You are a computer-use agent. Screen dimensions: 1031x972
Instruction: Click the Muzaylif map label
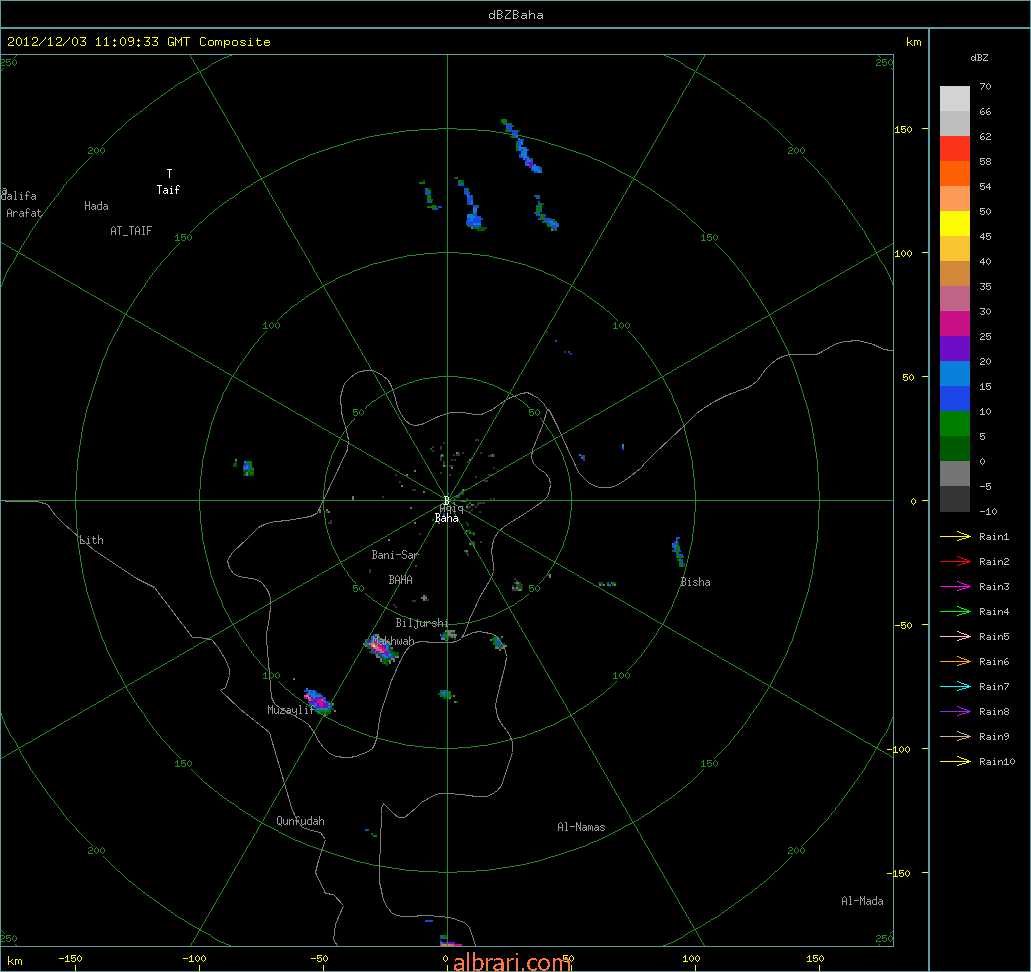[290, 710]
